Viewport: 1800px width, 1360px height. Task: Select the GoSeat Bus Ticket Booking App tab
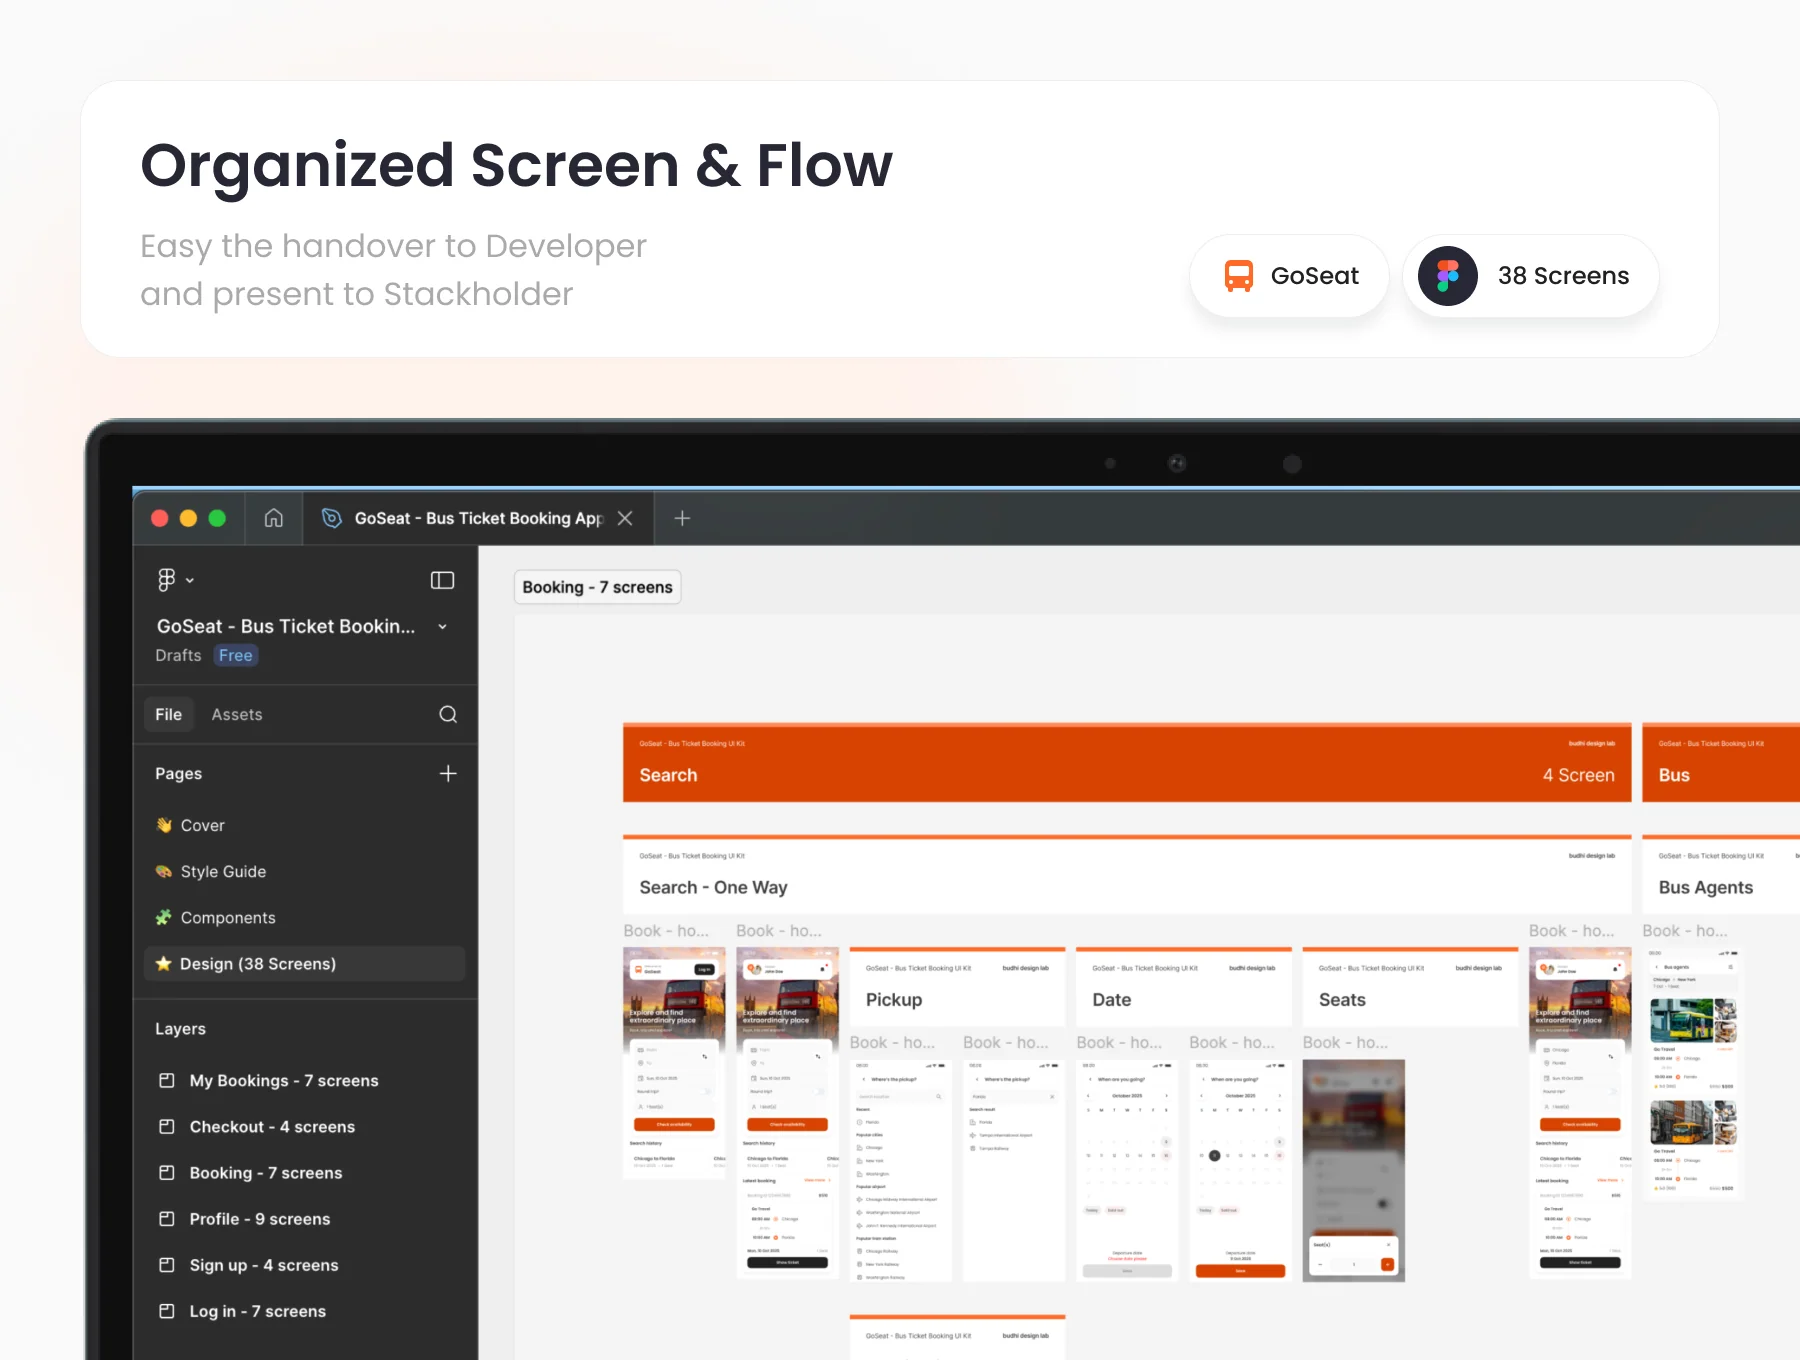(478, 518)
